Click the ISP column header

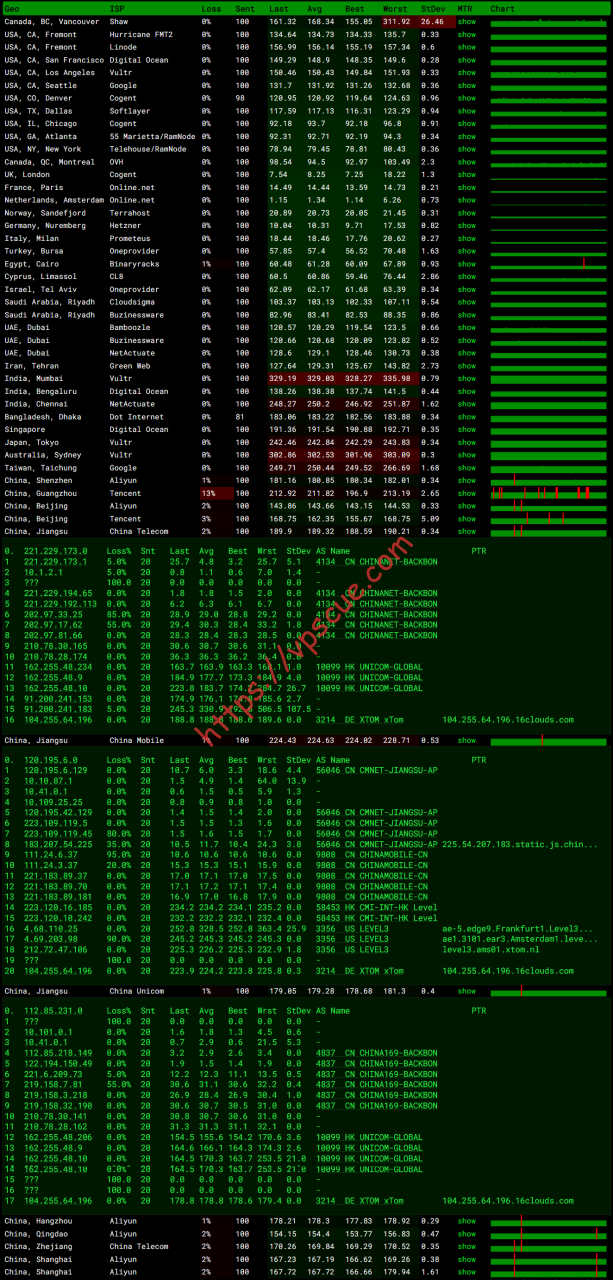(117, 8)
